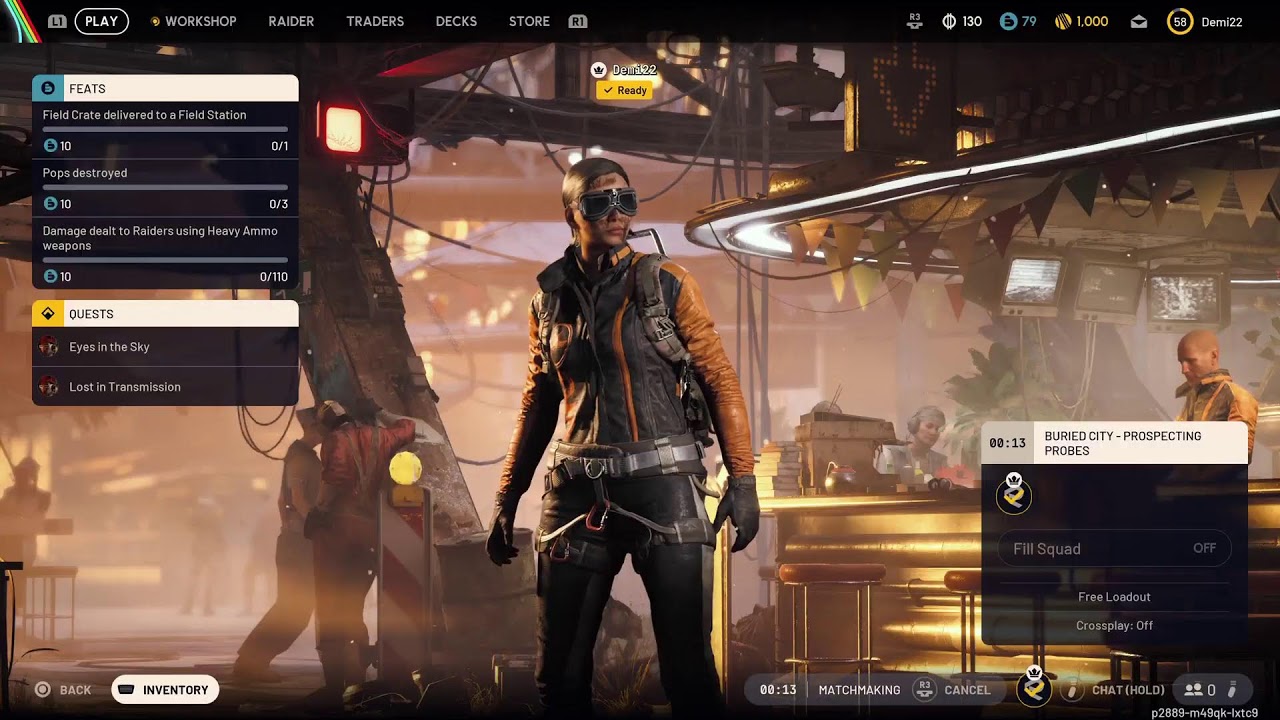The height and width of the screenshot is (720, 1280).
Task: Open the mail inbox envelope icon
Action: tap(1139, 21)
